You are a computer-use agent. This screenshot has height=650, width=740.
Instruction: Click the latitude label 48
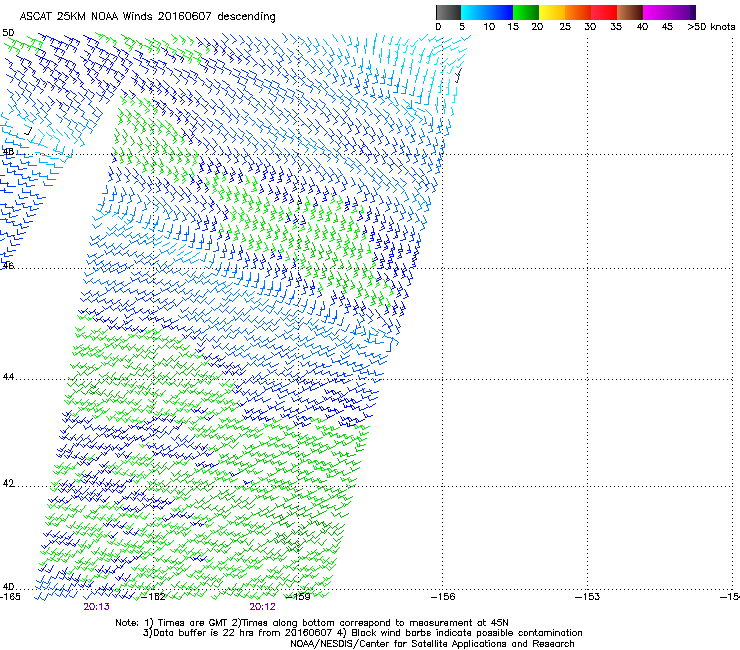[8, 152]
